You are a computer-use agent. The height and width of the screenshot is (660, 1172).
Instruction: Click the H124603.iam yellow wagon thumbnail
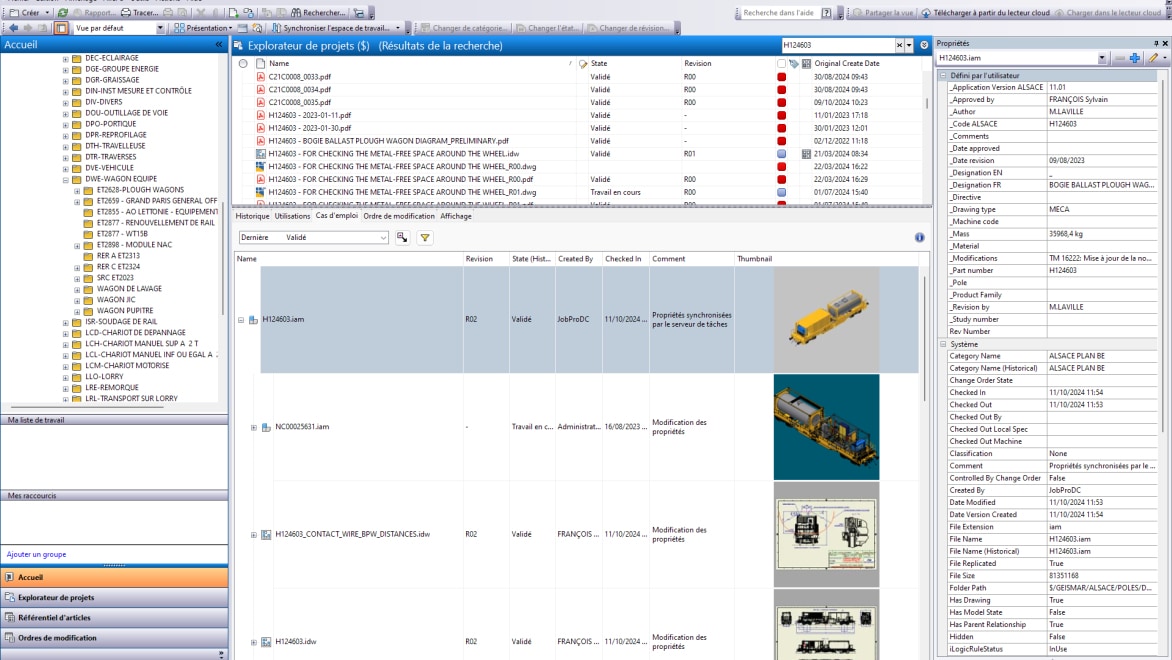pyautogui.click(x=826, y=319)
